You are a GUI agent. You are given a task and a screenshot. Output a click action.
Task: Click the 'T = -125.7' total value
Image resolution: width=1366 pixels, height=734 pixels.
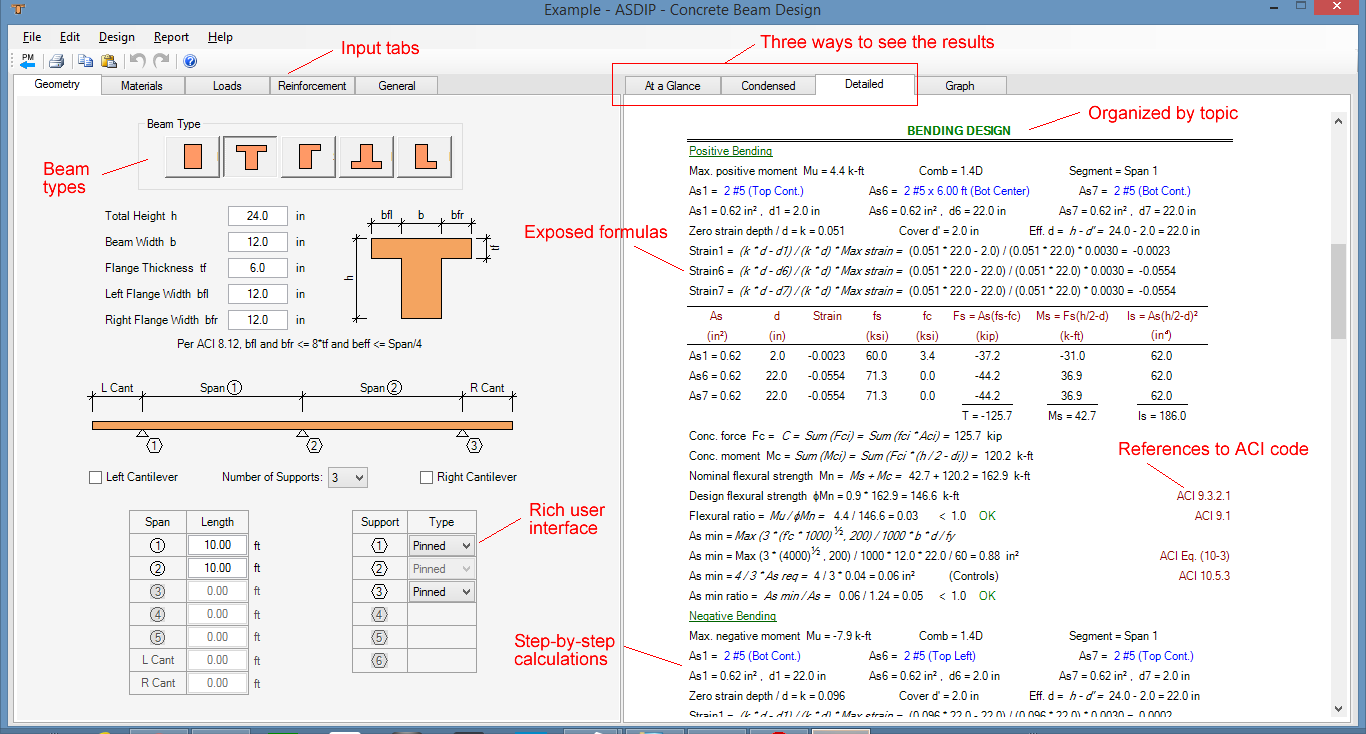point(985,415)
